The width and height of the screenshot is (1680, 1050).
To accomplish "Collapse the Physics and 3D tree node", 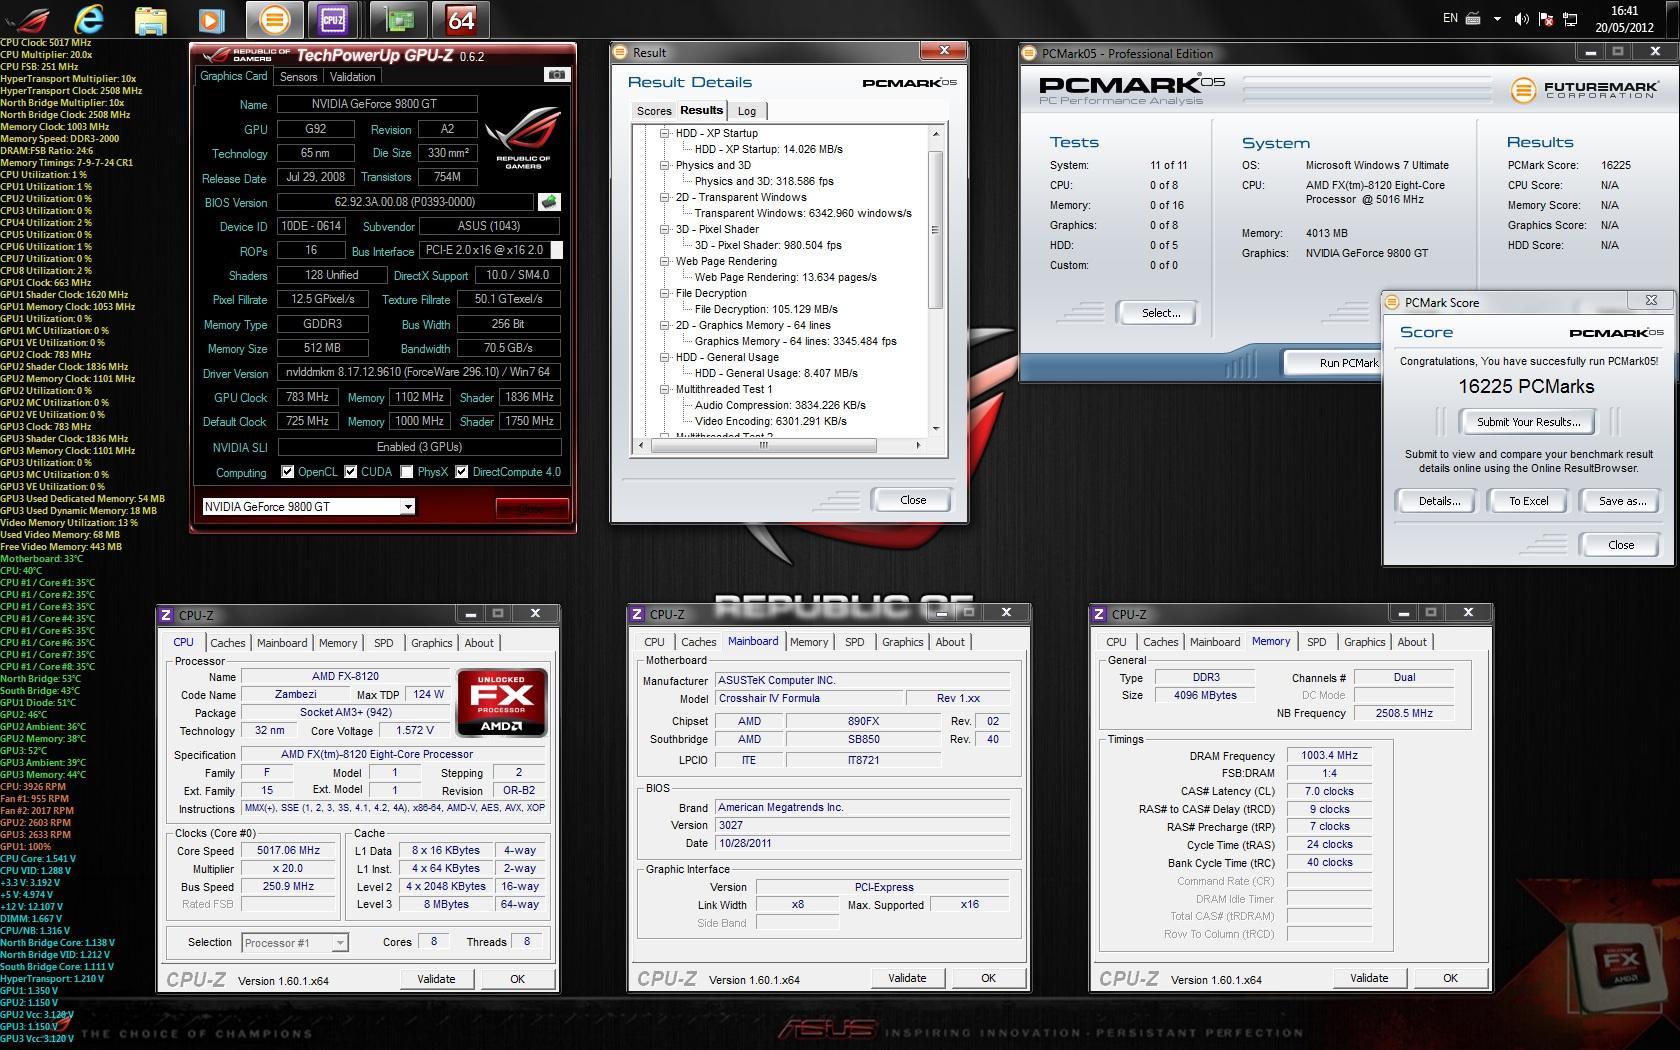I will point(665,165).
